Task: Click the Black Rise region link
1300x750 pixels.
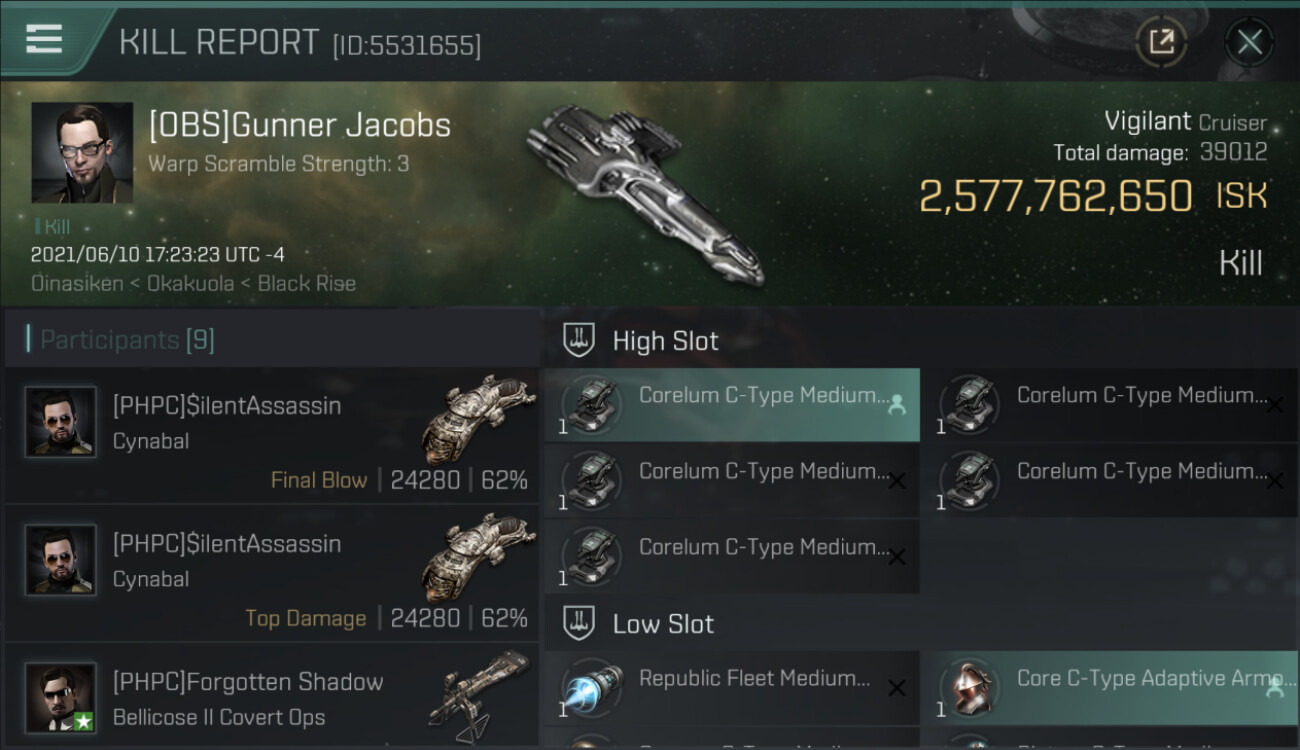Action: click(x=306, y=284)
